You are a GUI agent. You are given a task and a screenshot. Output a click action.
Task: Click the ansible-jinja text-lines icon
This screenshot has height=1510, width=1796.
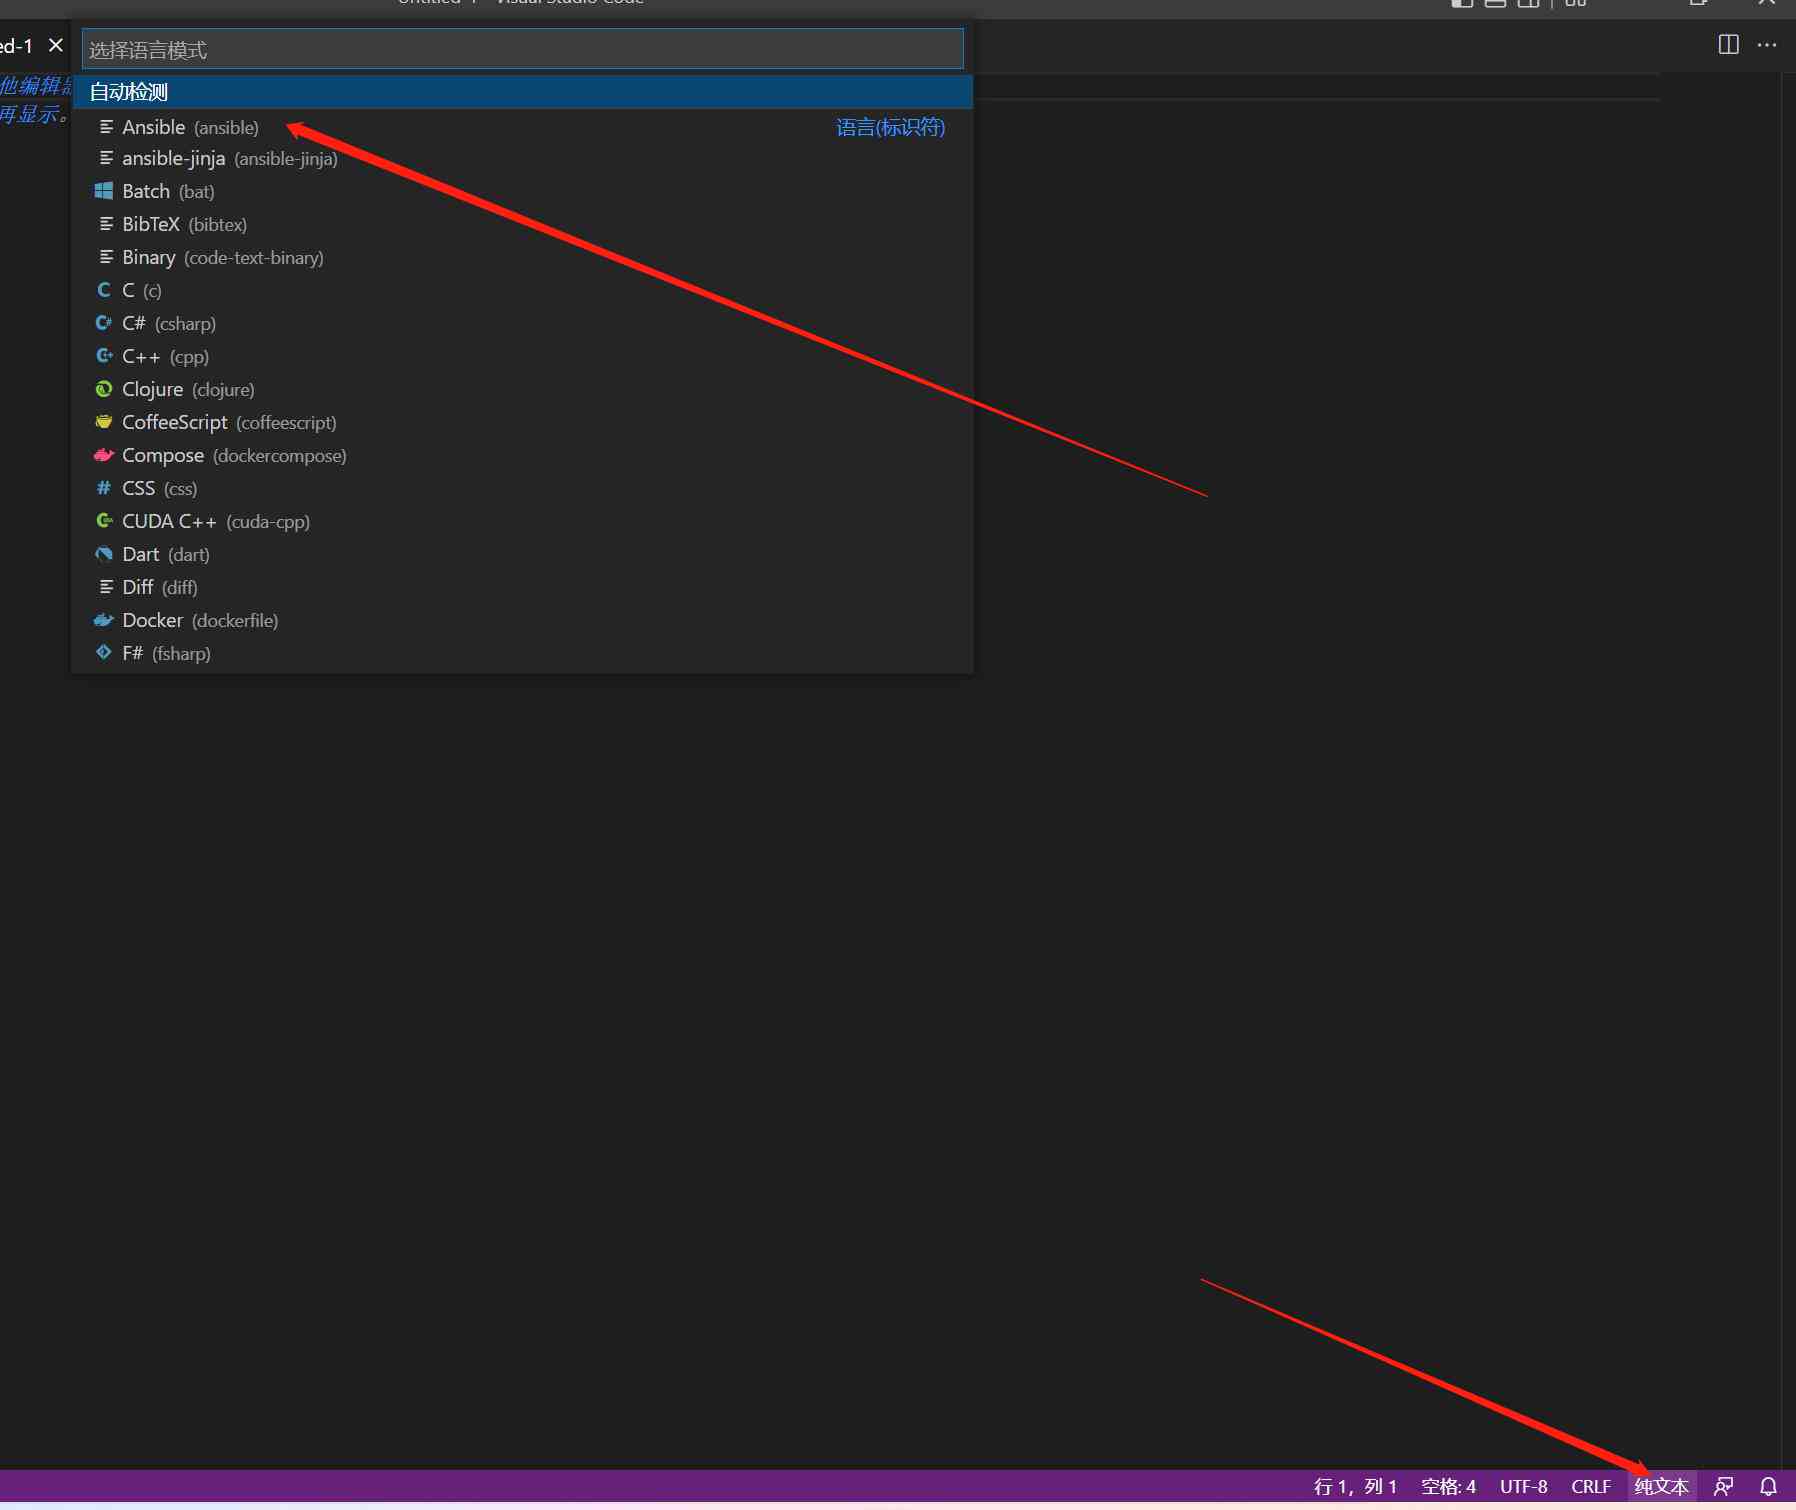[106, 158]
